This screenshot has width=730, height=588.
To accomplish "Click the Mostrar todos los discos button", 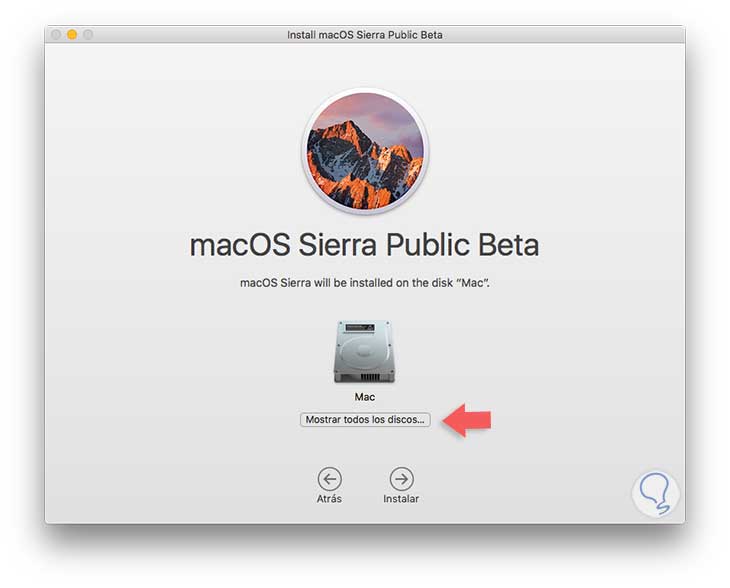I will tap(365, 419).
